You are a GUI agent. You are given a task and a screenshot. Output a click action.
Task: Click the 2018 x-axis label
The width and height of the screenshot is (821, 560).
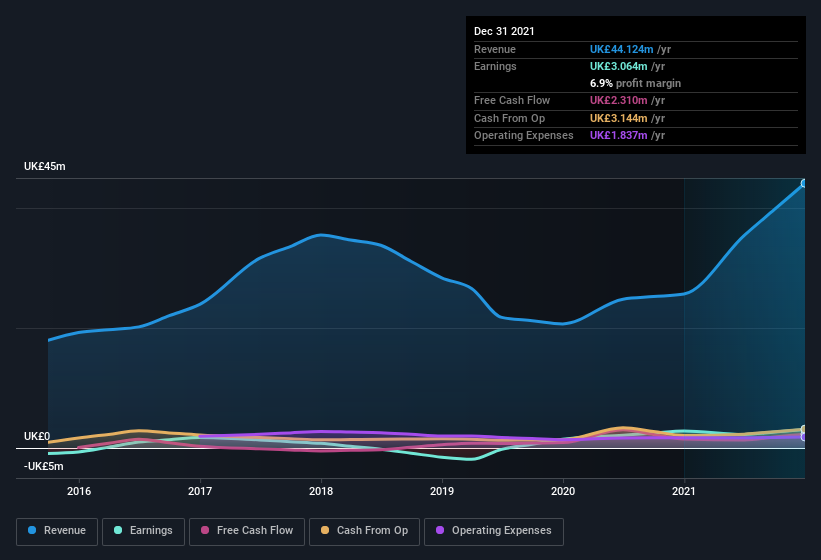(x=321, y=491)
